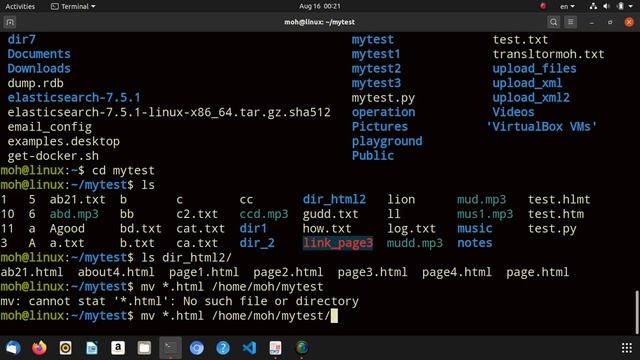Open the Files manager from the dock
Image resolution: width=640 pixels, height=360 pixels.
click(144, 348)
